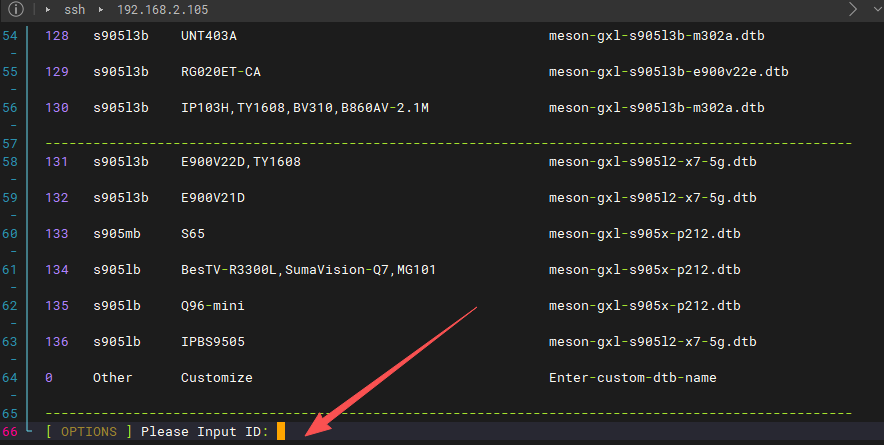Click line number 60 in the gutter
Image resolution: width=884 pixels, height=445 pixels.
(11, 234)
